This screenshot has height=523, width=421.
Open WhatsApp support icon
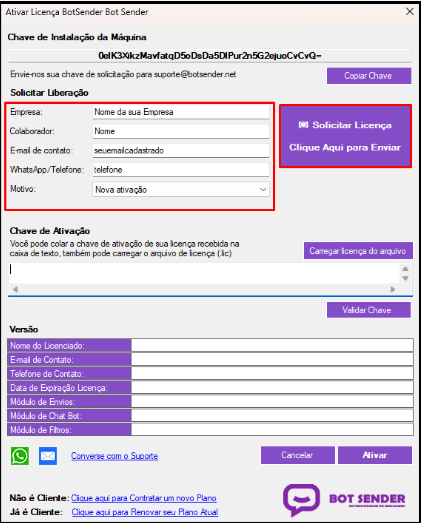tap(20, 456)
